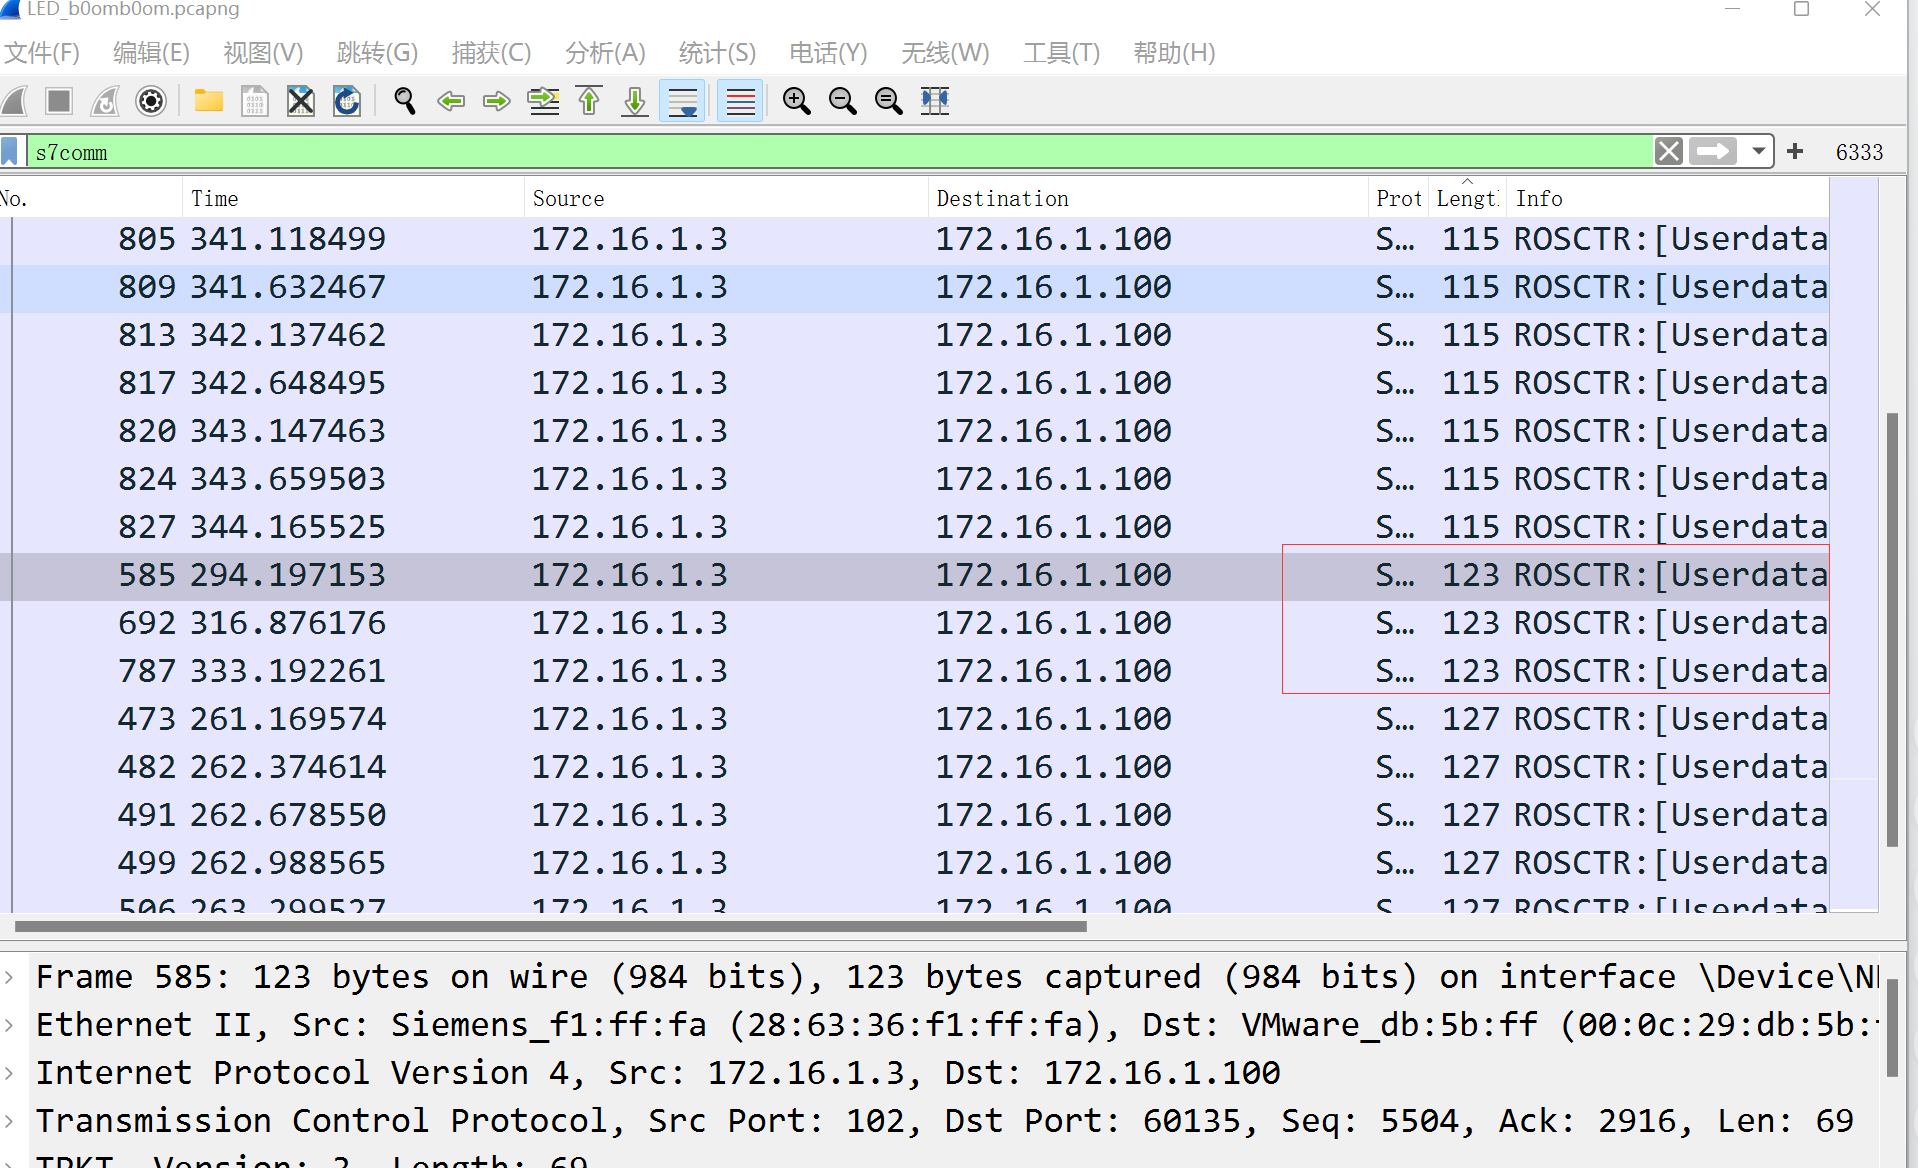Click the s7comm display filter field
The image size is (1918, 1168).
coord(838,152)
